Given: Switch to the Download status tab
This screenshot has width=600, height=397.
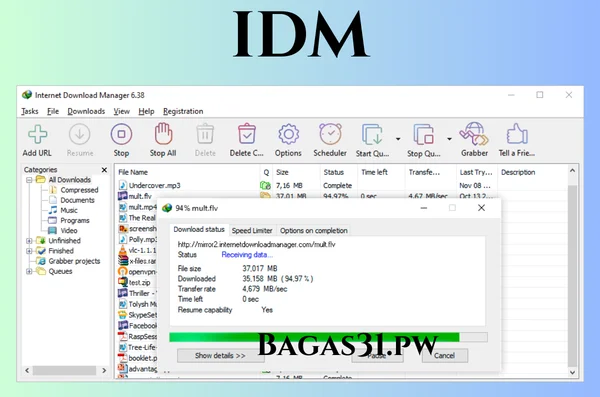Looking at the screenshot, I should coord(199,229).
